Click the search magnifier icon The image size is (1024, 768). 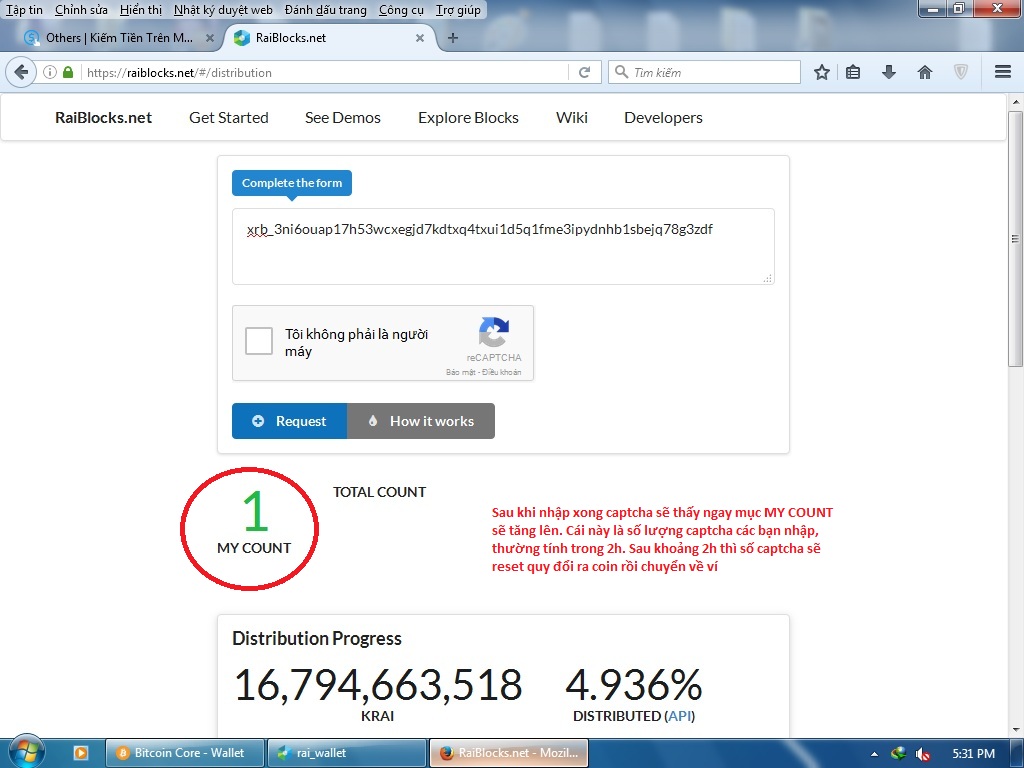pyautogui.click(x=622, y=72)
